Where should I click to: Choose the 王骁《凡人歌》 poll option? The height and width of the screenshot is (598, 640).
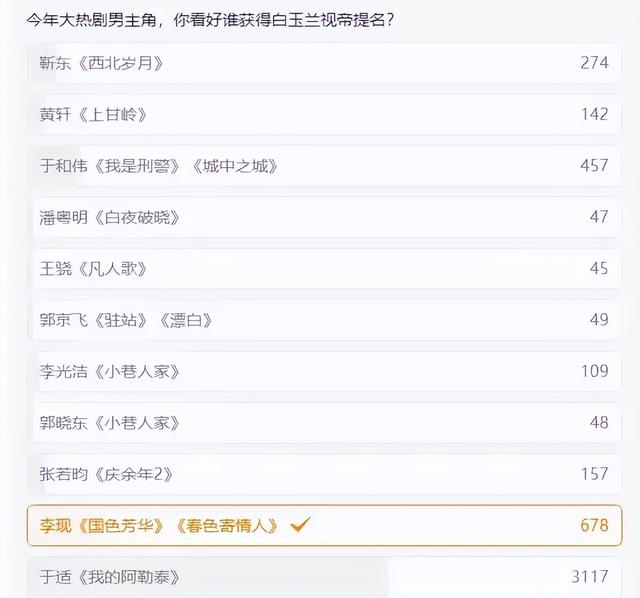[324, 269]
